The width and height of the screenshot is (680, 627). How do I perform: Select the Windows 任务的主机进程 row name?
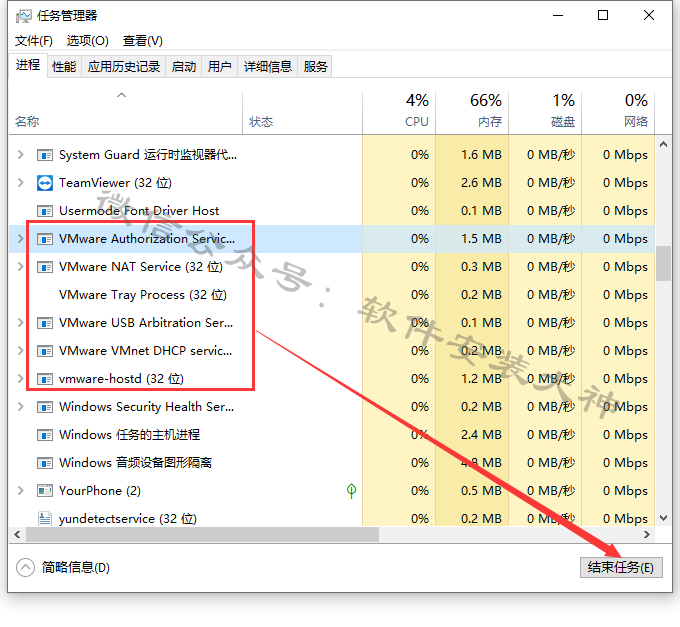click(129, 434)
